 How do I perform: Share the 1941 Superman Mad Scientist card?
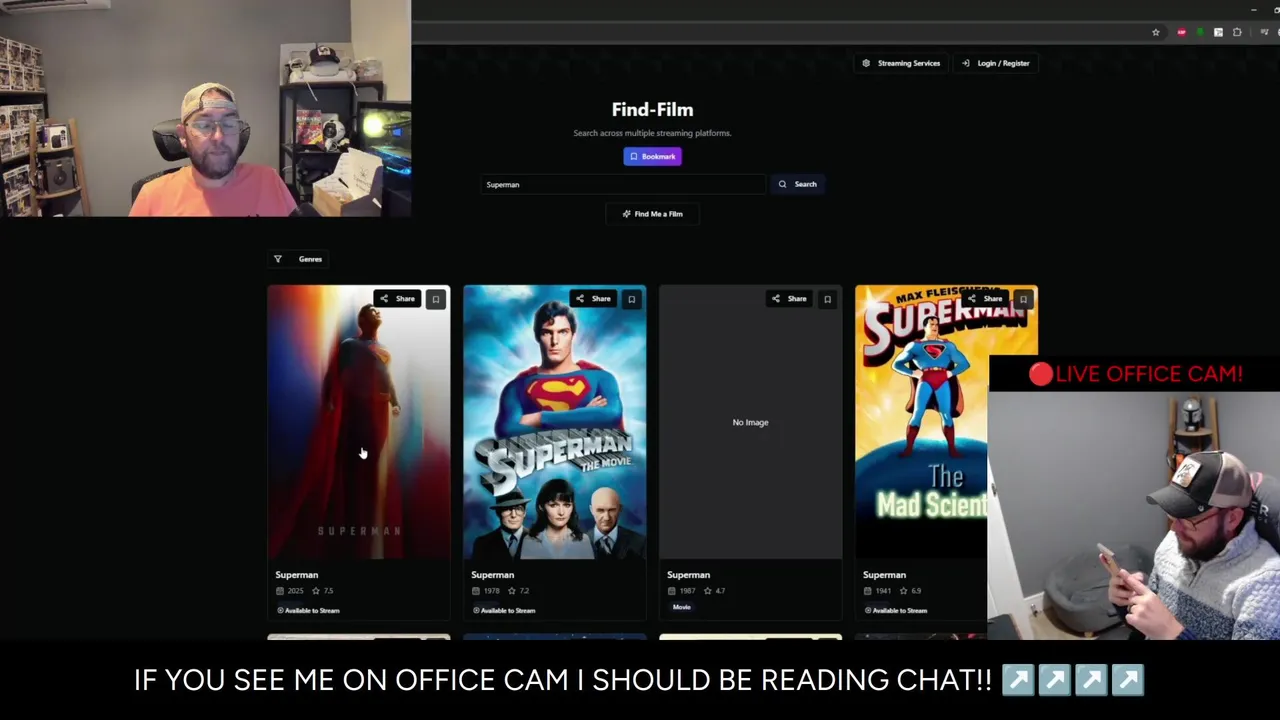[985, 298]
